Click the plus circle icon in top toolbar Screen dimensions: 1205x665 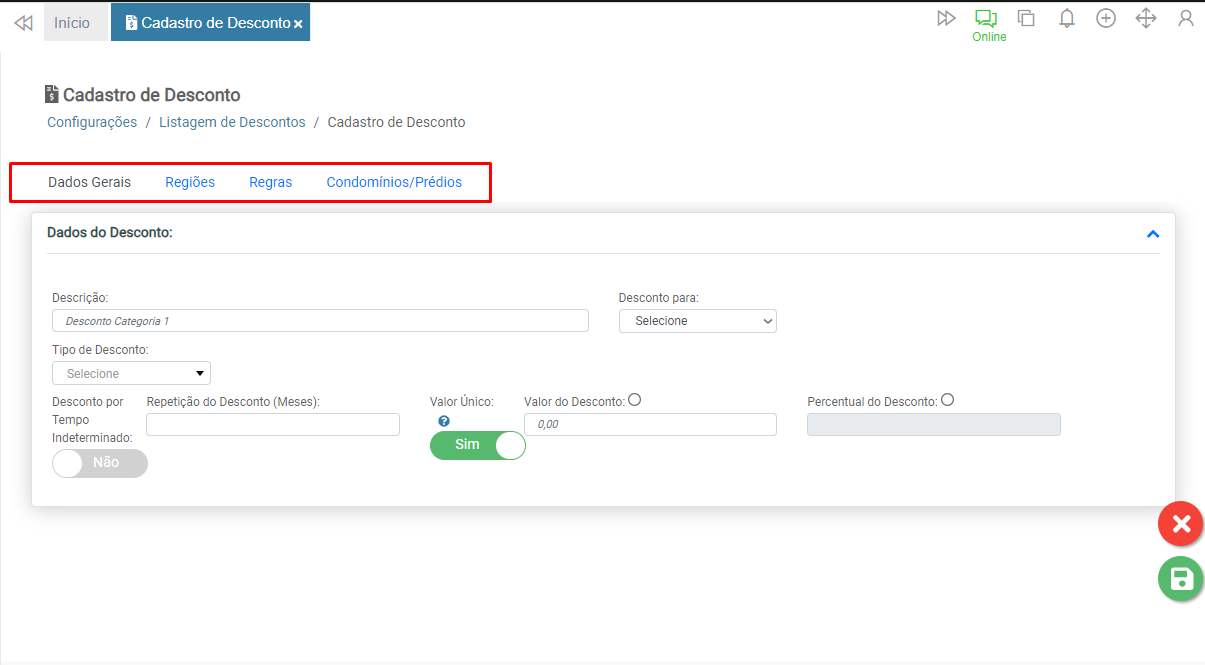[1106, 18]
